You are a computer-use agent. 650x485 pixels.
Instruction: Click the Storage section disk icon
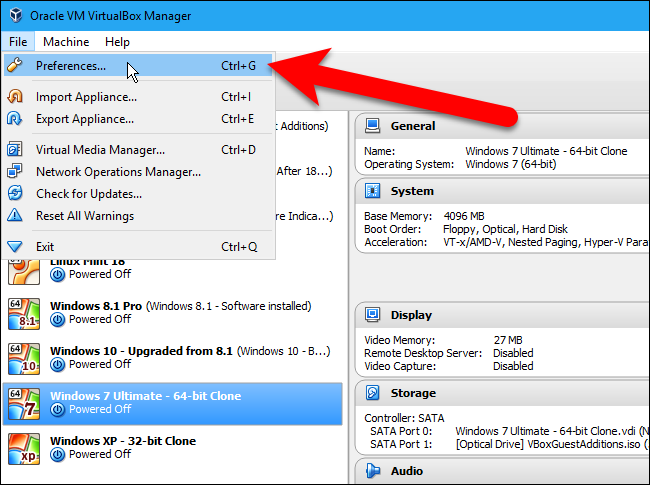tap(372, 393)
